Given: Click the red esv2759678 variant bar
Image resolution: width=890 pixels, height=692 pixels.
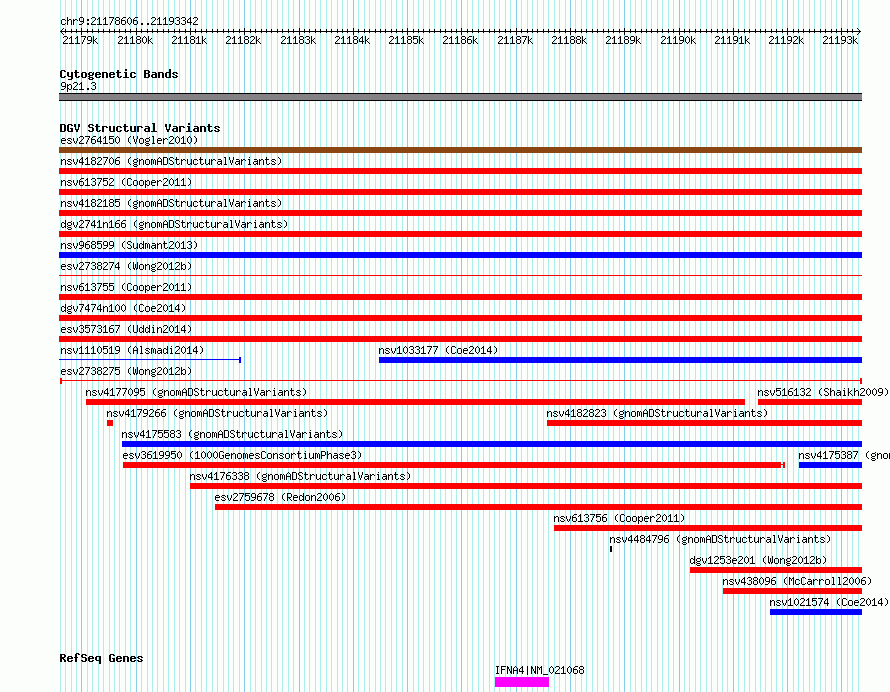Looking at the screenshot, I should [x=539, y=507].
